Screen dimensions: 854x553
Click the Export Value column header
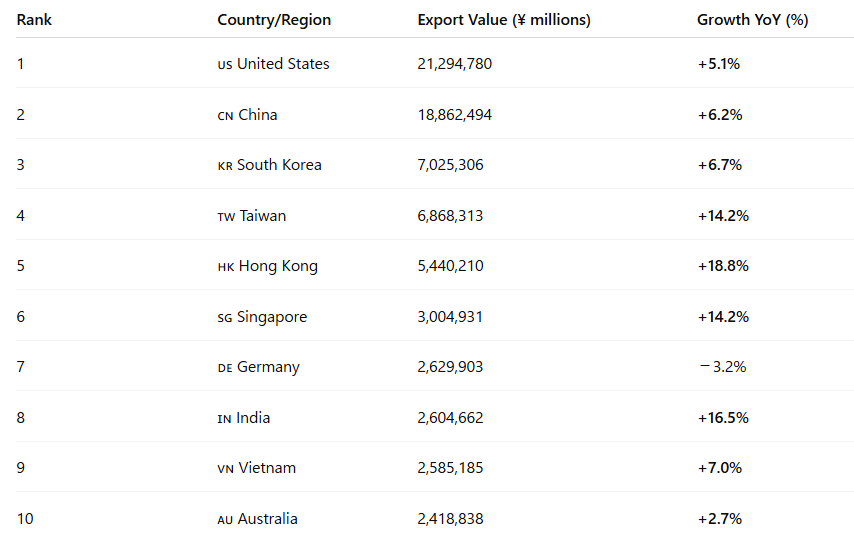pyautogui.click(x=503, y=20)
